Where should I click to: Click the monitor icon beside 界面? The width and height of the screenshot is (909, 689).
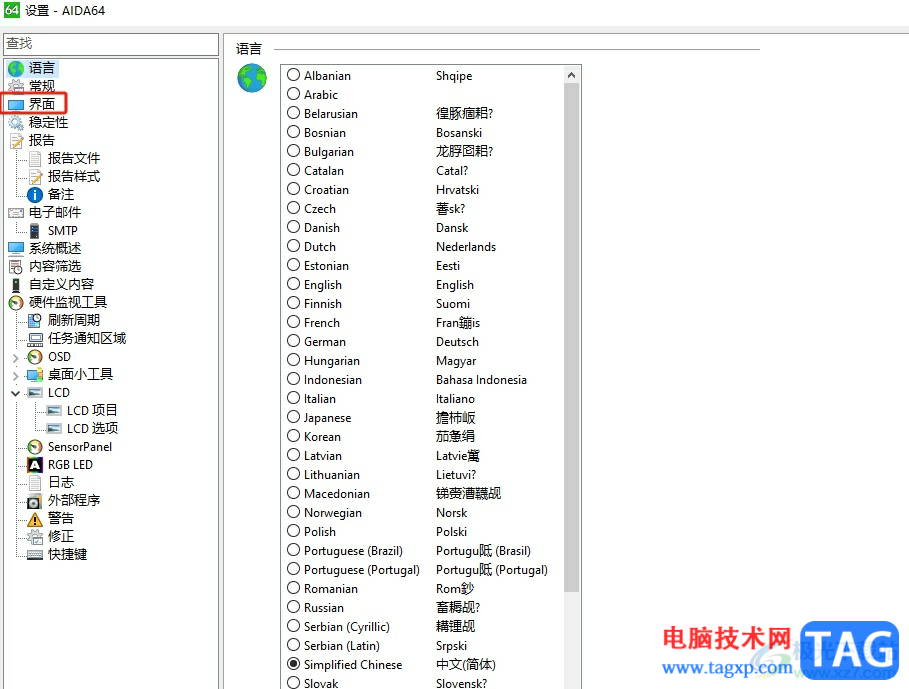pyautogui.click(x=16, y=104)
